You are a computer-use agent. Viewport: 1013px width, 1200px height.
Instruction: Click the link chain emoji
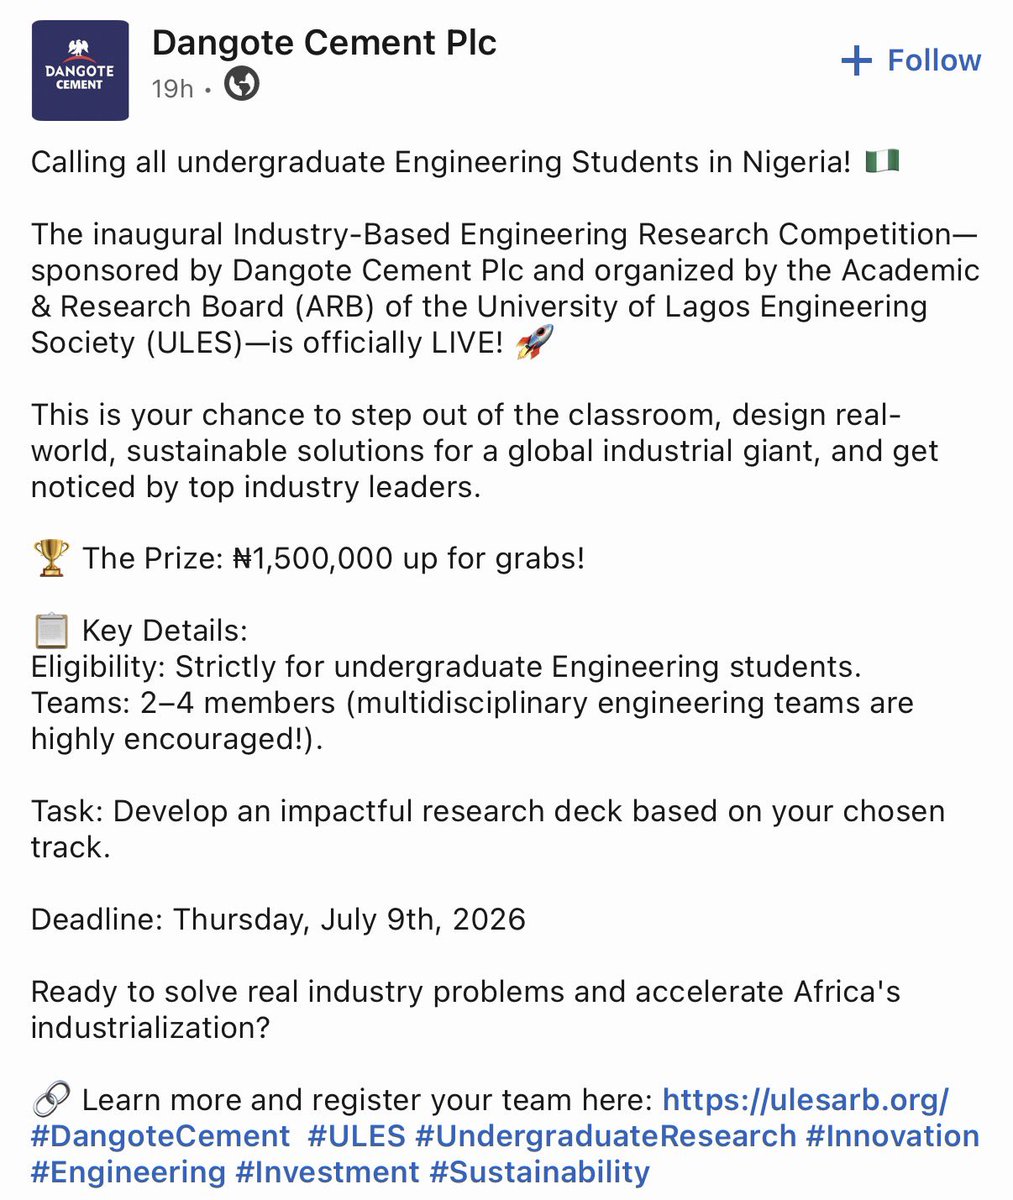[51, 1100]
